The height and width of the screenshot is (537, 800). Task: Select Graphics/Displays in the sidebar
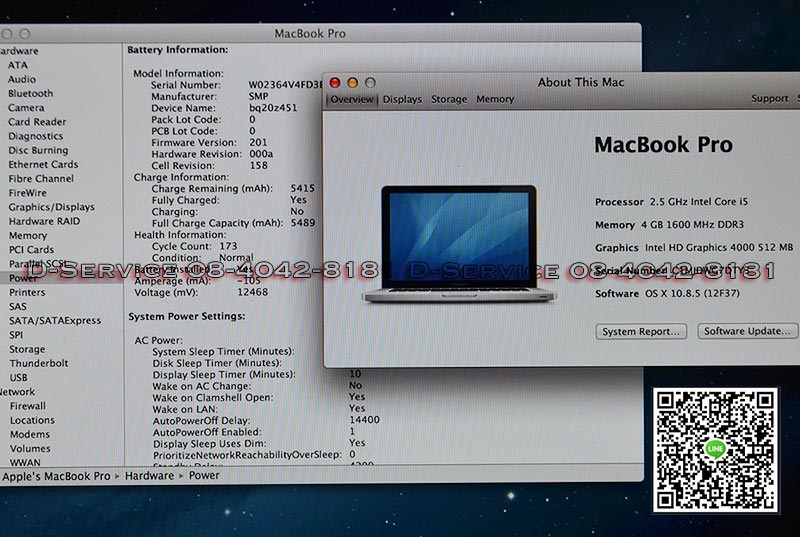(x=52, y=207)
